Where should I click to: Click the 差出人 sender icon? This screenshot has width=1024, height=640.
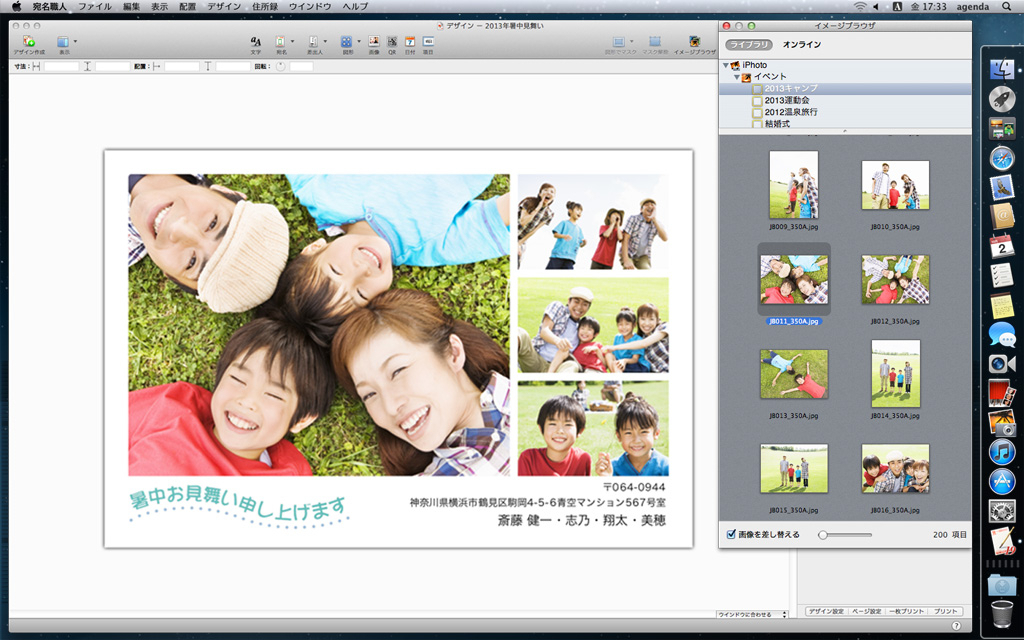(x=313, y=42)
